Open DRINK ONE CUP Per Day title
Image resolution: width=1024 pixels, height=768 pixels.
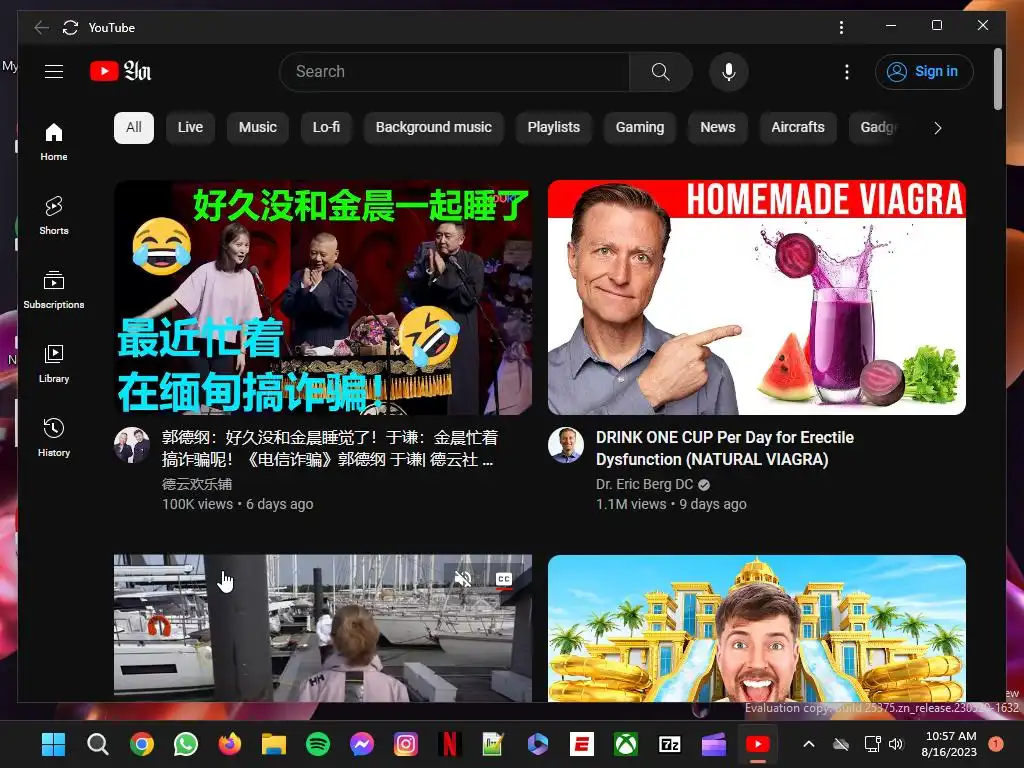pyautogui.click(x=725, y=448)
